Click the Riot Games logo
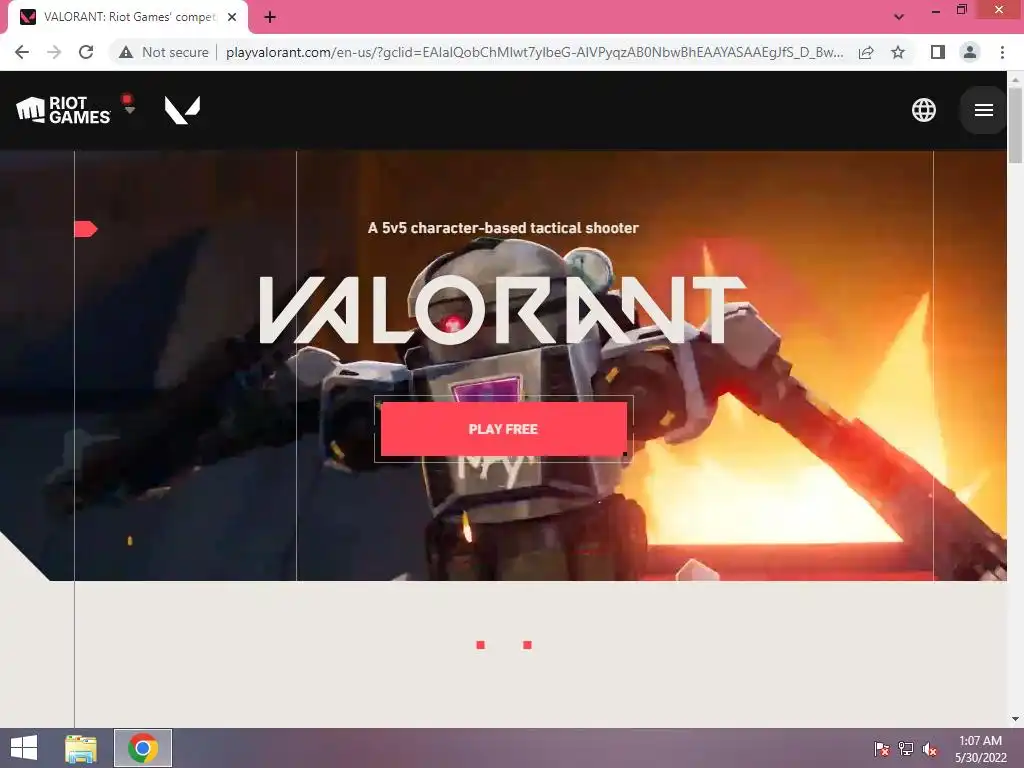This screenshot has width=1024, height=768. pyautogui.click(x=63, y=110)
